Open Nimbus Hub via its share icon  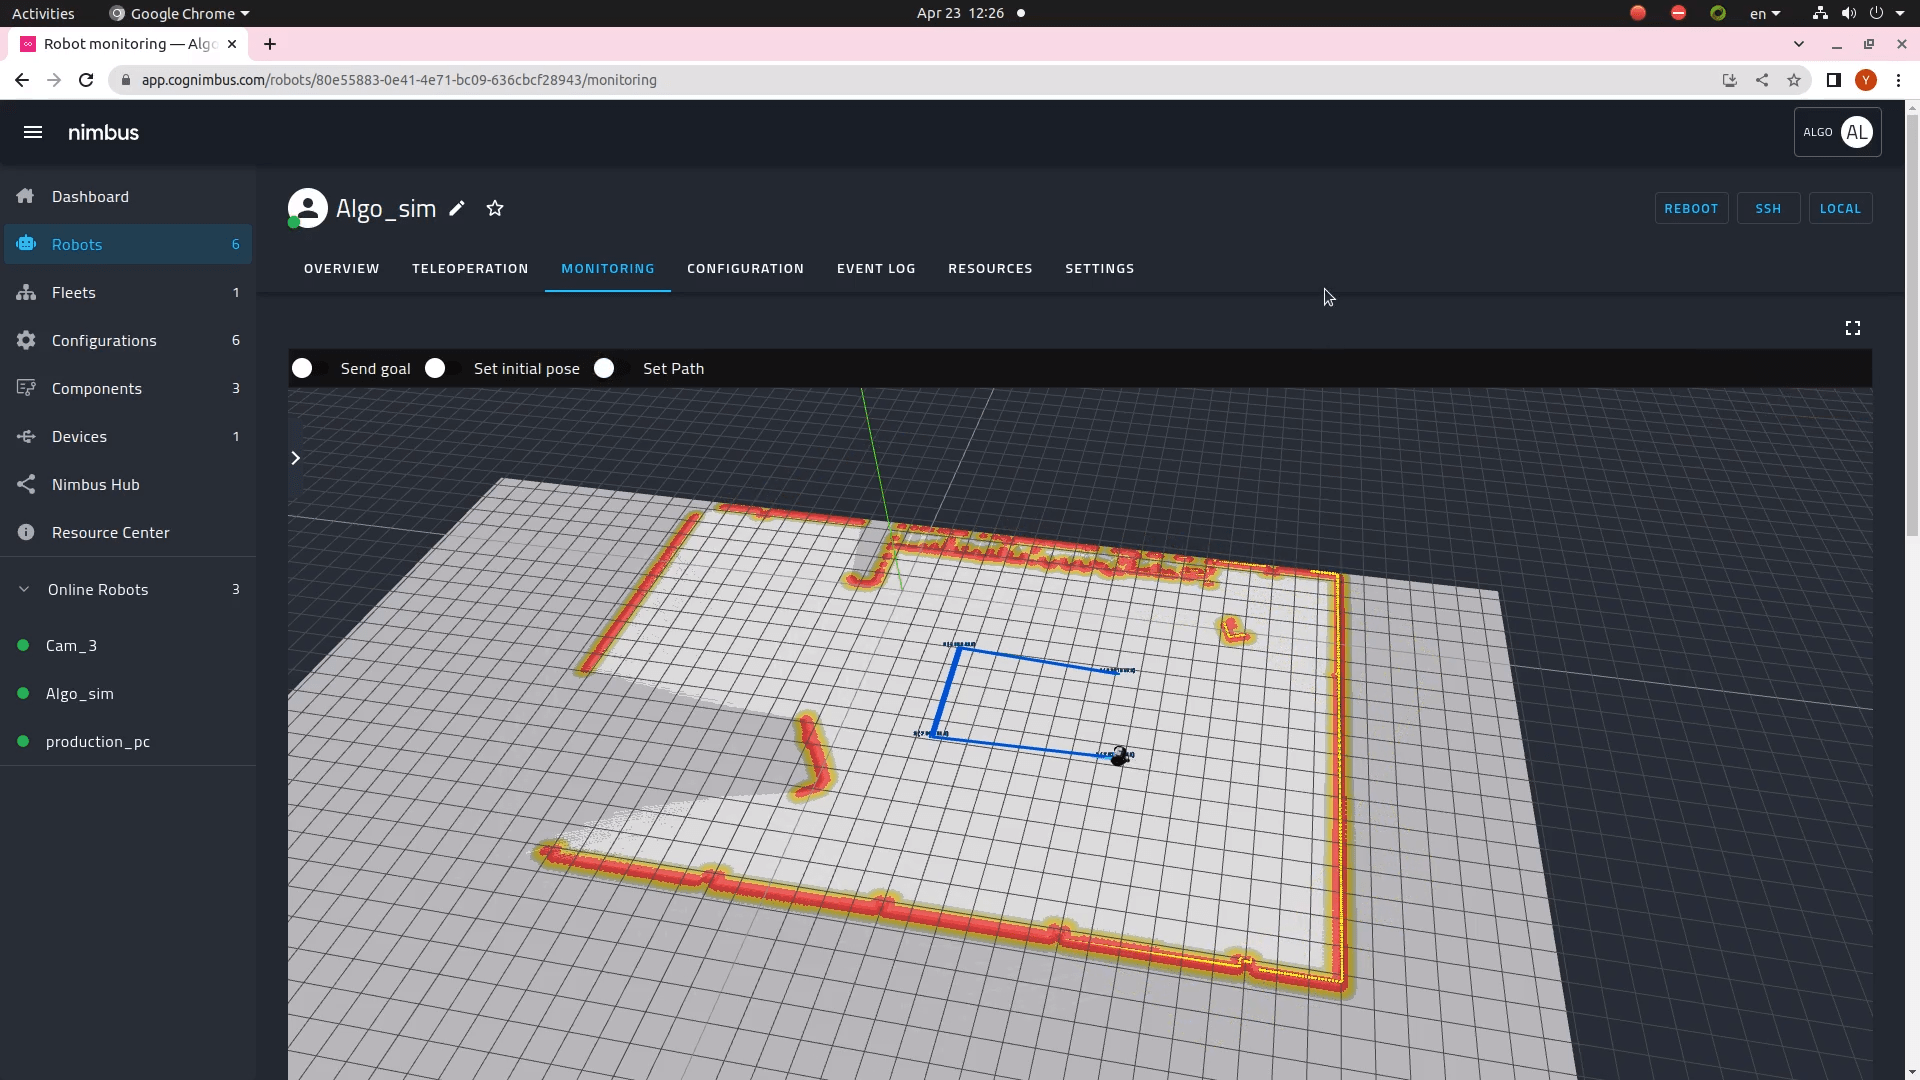click(25, 484)
